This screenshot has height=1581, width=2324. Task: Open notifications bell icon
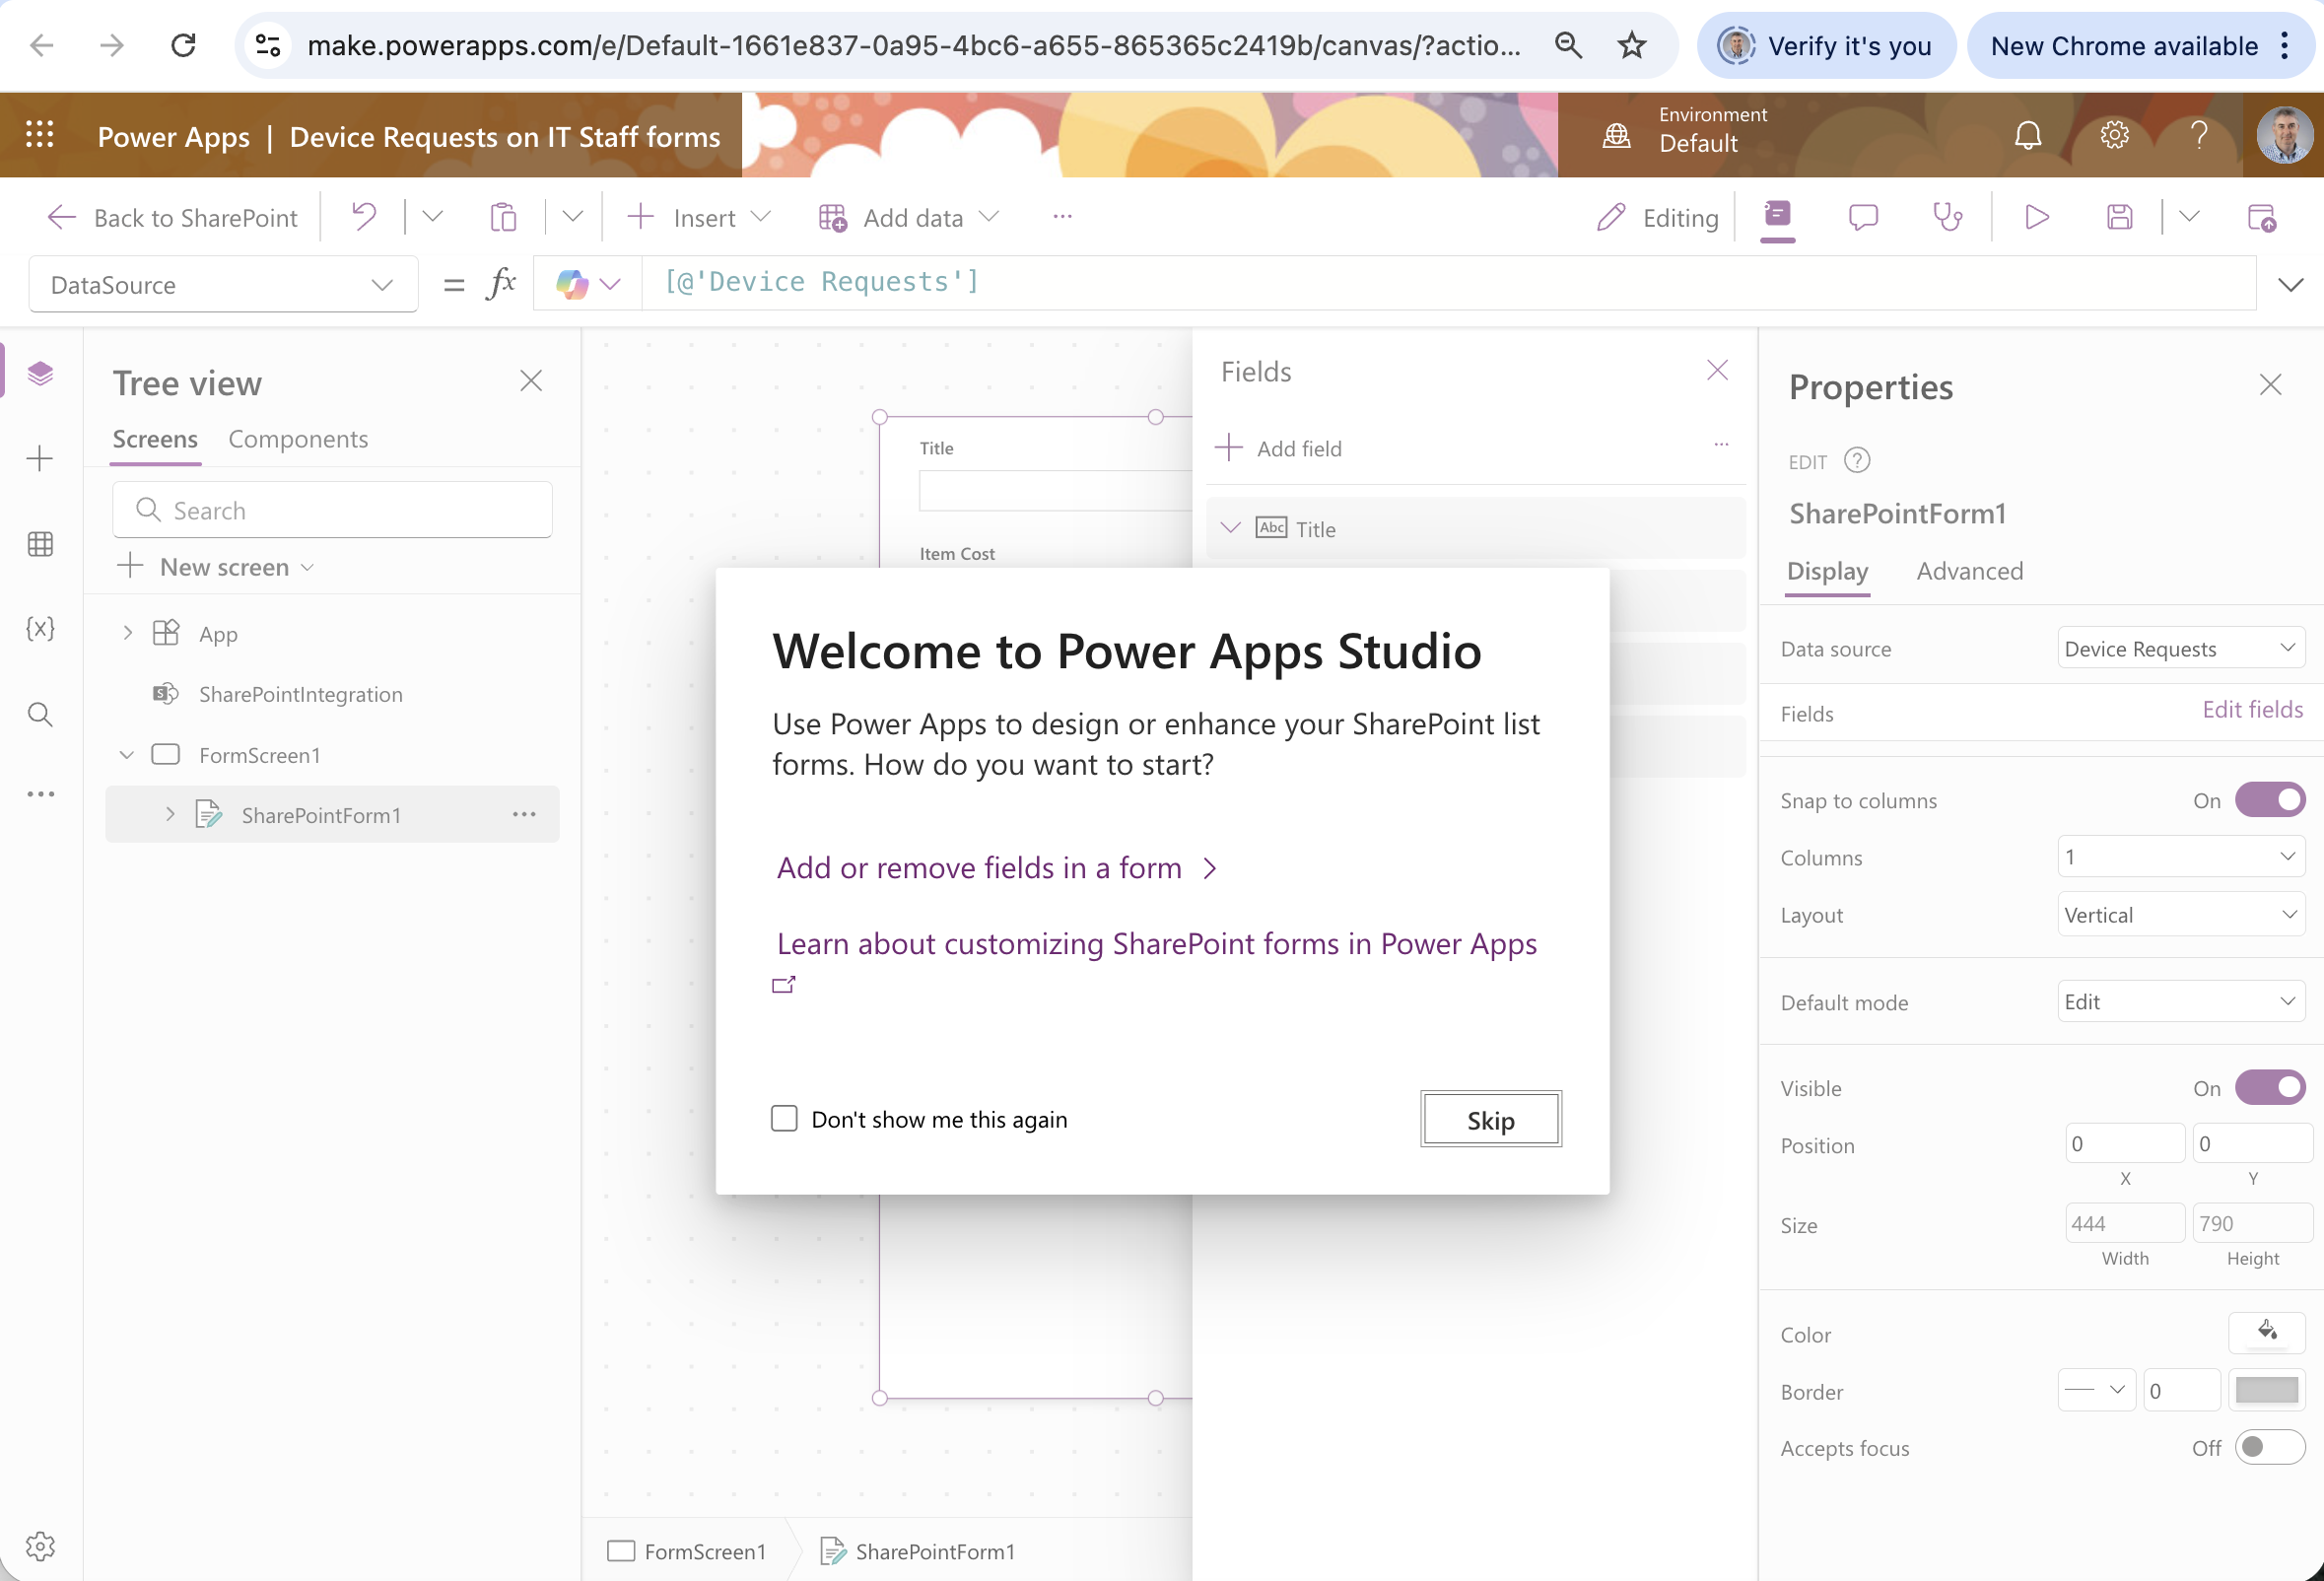tap(2027, 135)
